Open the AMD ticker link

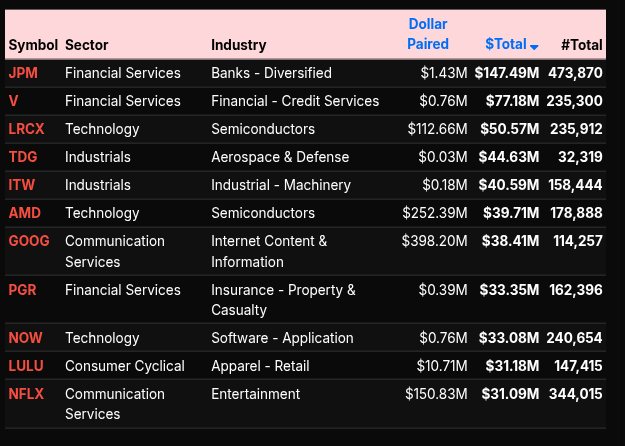24,213
